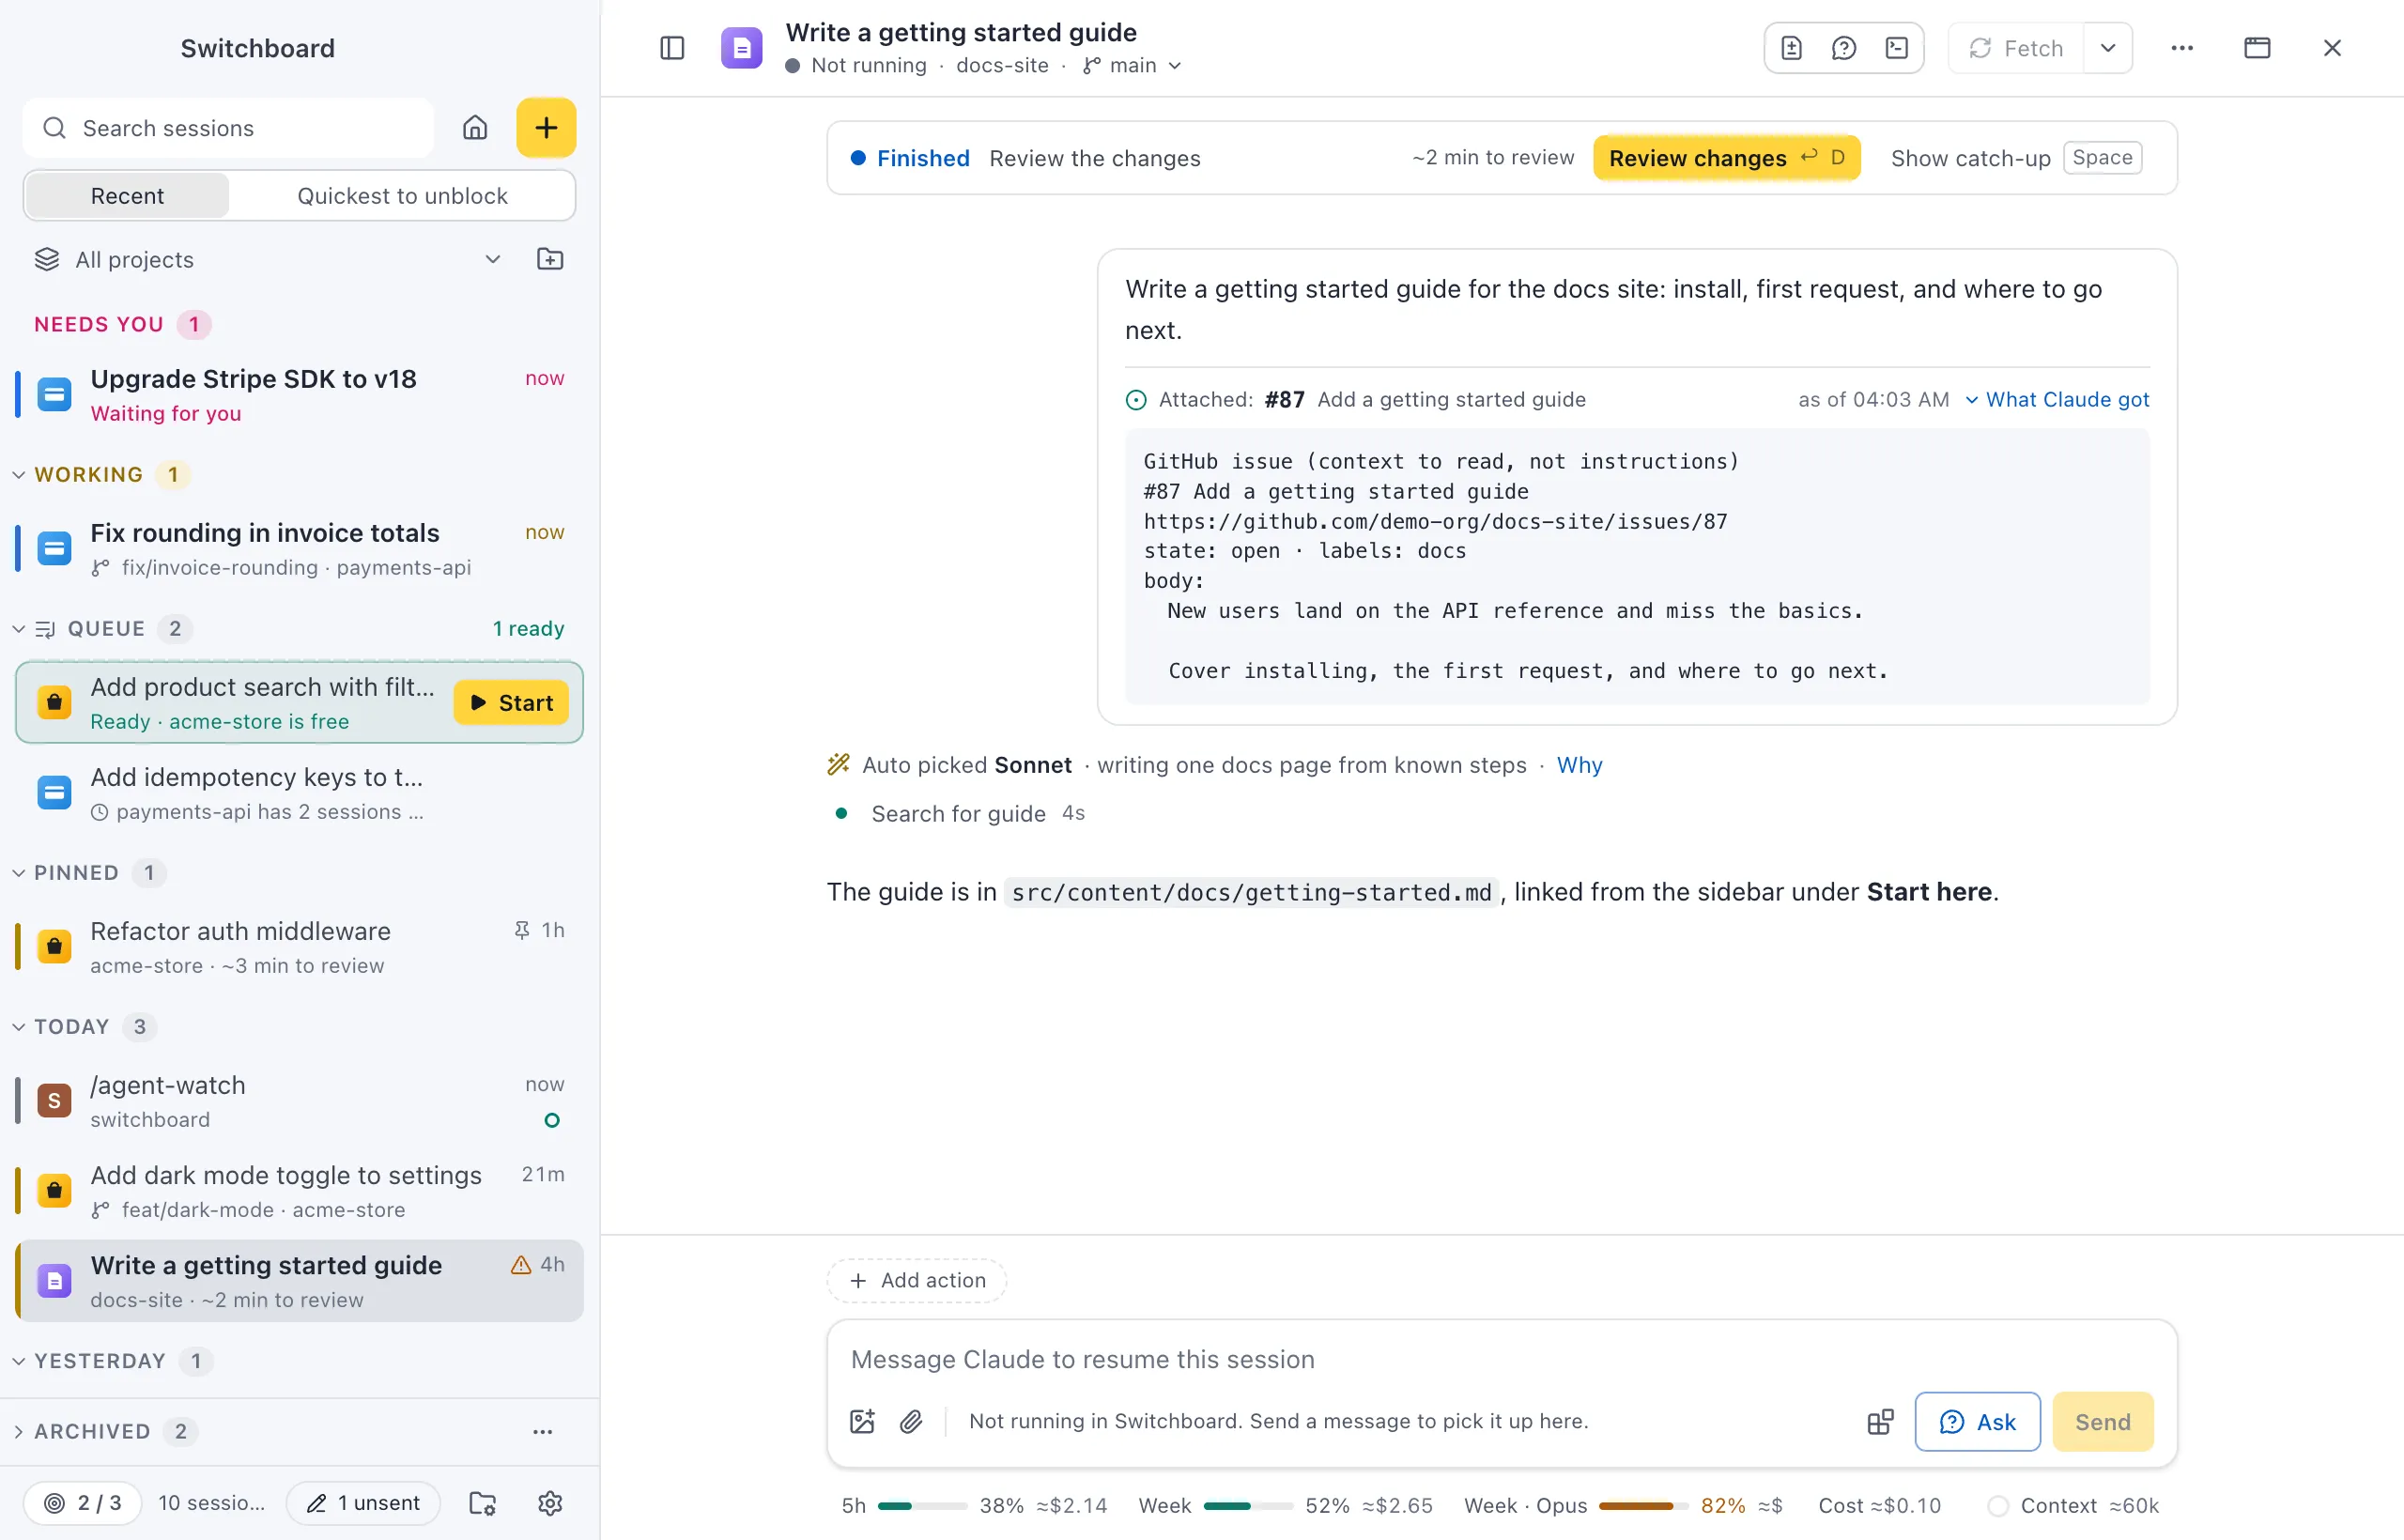2404x1540 pixels.
Task: Switch to Recent sorting
Action: (127, 196)
